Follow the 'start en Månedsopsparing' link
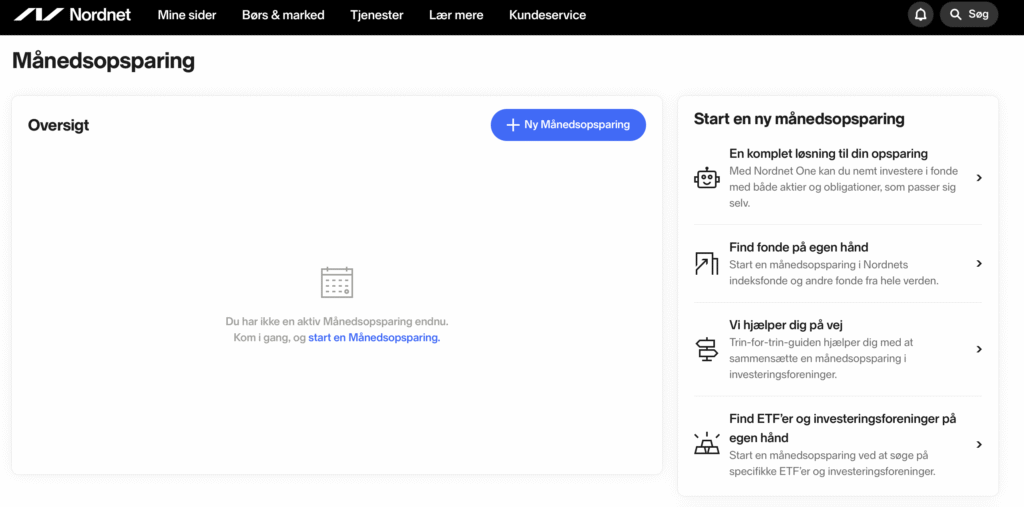The width and height of the screenshot is (1024, 507). pos(374,338)
